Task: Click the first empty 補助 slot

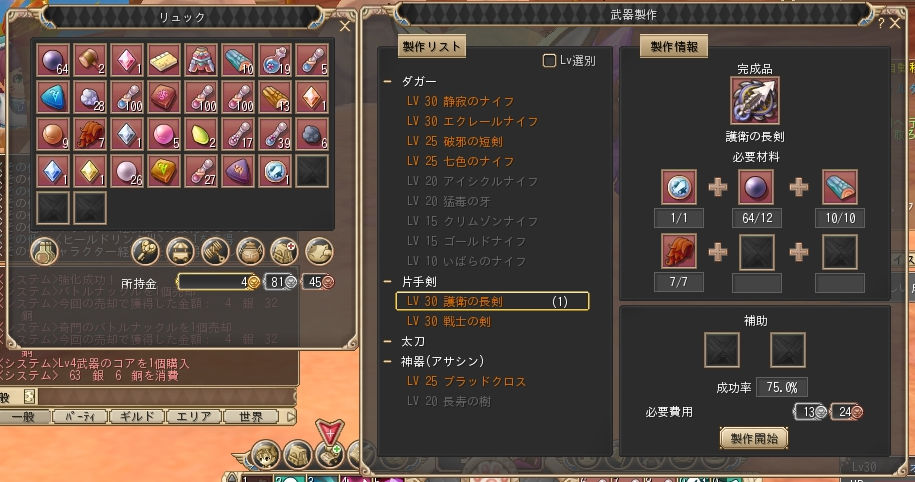Action: [x=722, y=350]
